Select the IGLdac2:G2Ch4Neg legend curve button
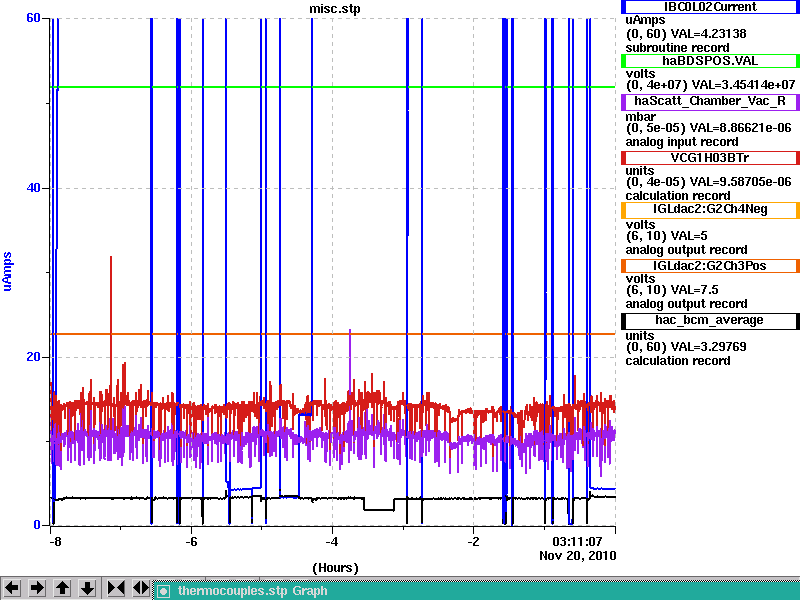 tap(710, 210)
